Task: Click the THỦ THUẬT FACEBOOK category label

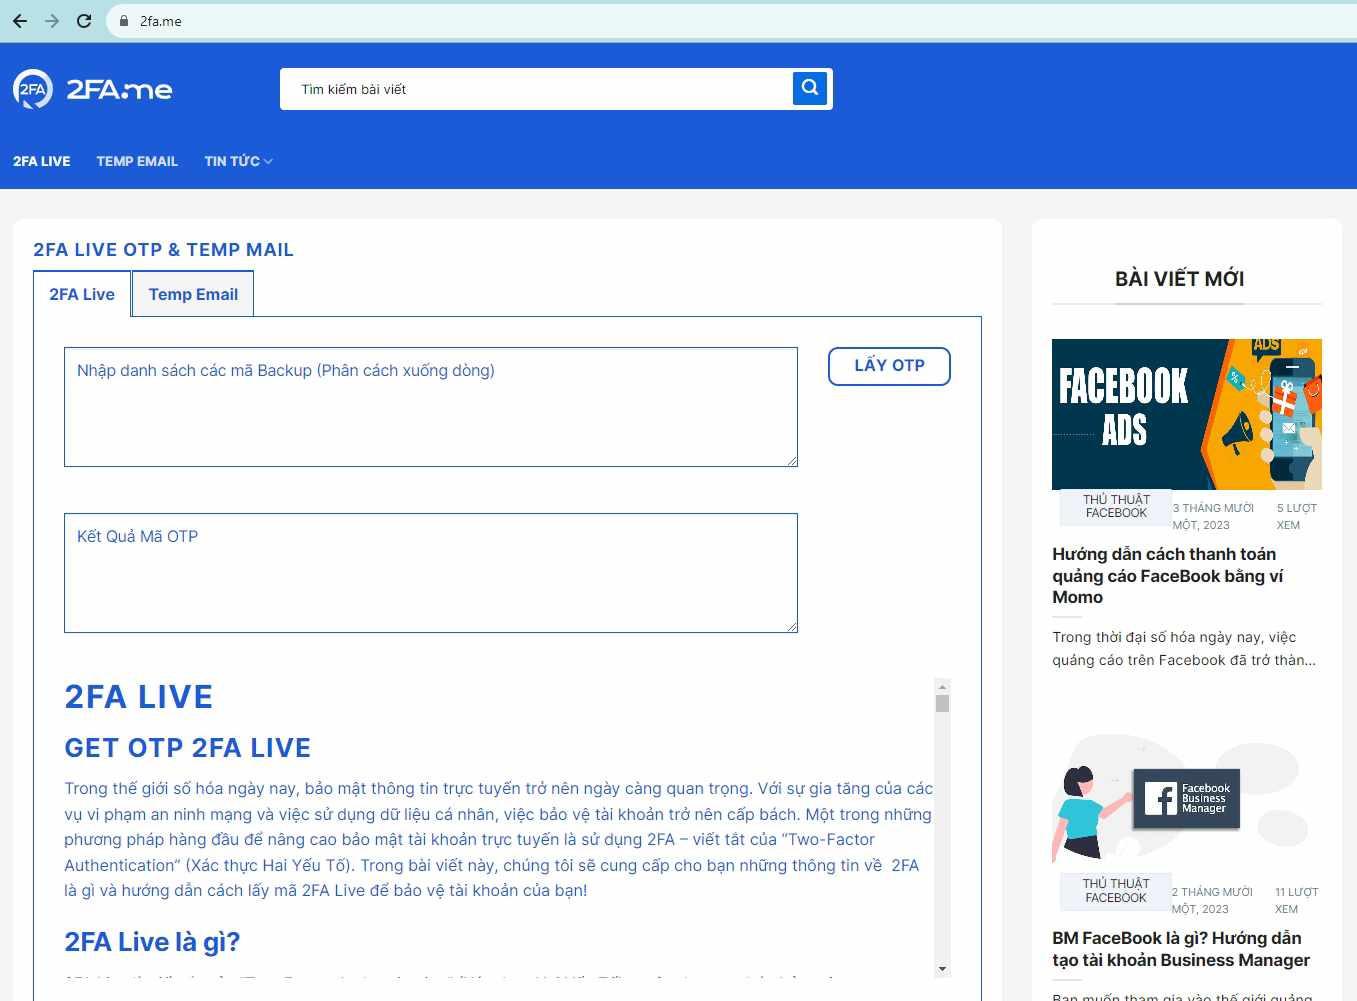Action: click(x=1114, y=507)
